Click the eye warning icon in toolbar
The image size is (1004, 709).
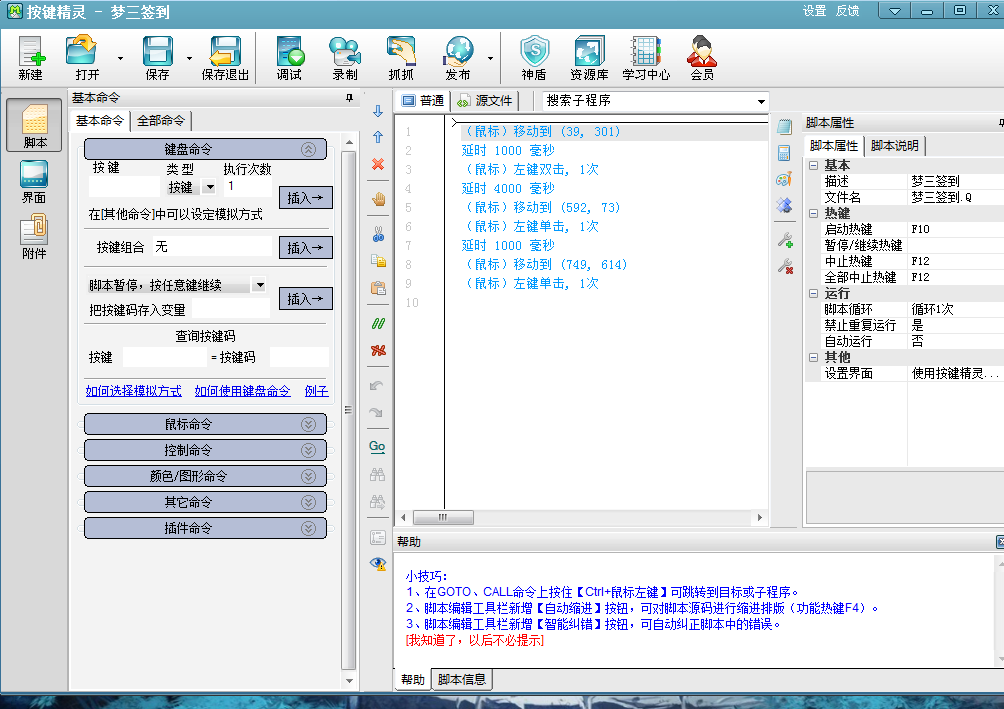pyautogui.click(x=378, y=564)
